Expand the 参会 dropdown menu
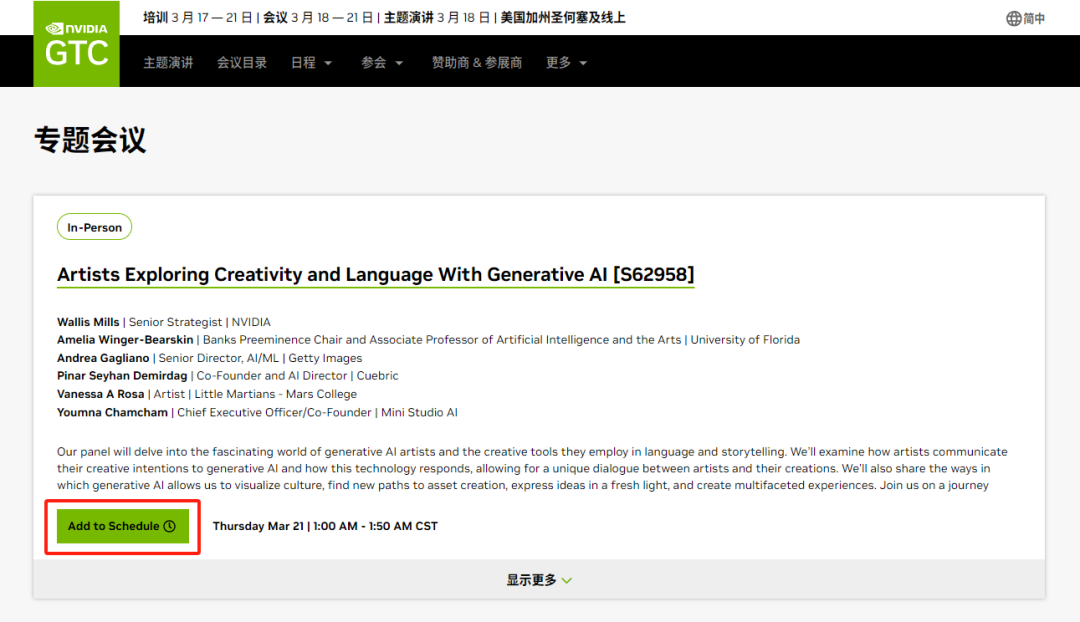1080x622 pixels. [x=382, y=63]
